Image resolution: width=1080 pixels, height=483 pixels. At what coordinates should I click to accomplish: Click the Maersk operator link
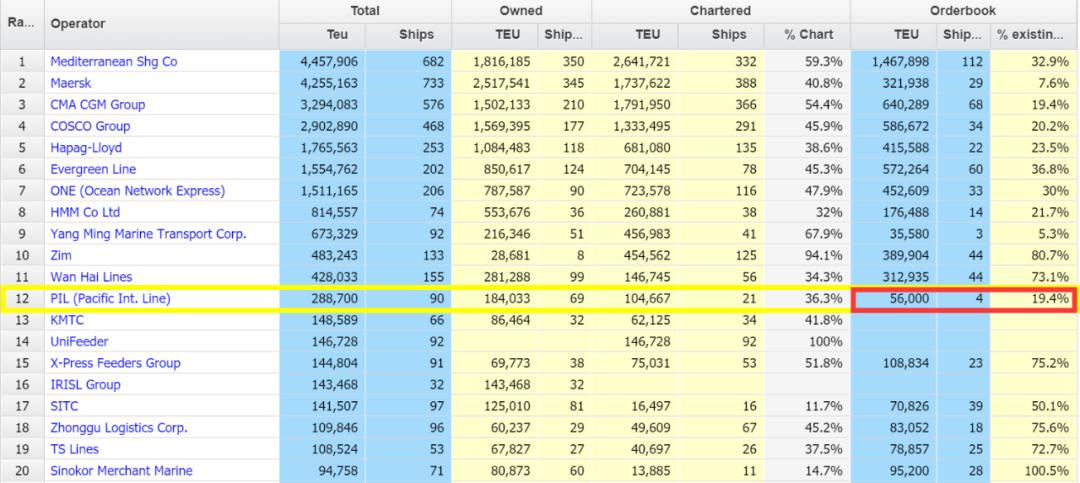(x=72, y=83)
